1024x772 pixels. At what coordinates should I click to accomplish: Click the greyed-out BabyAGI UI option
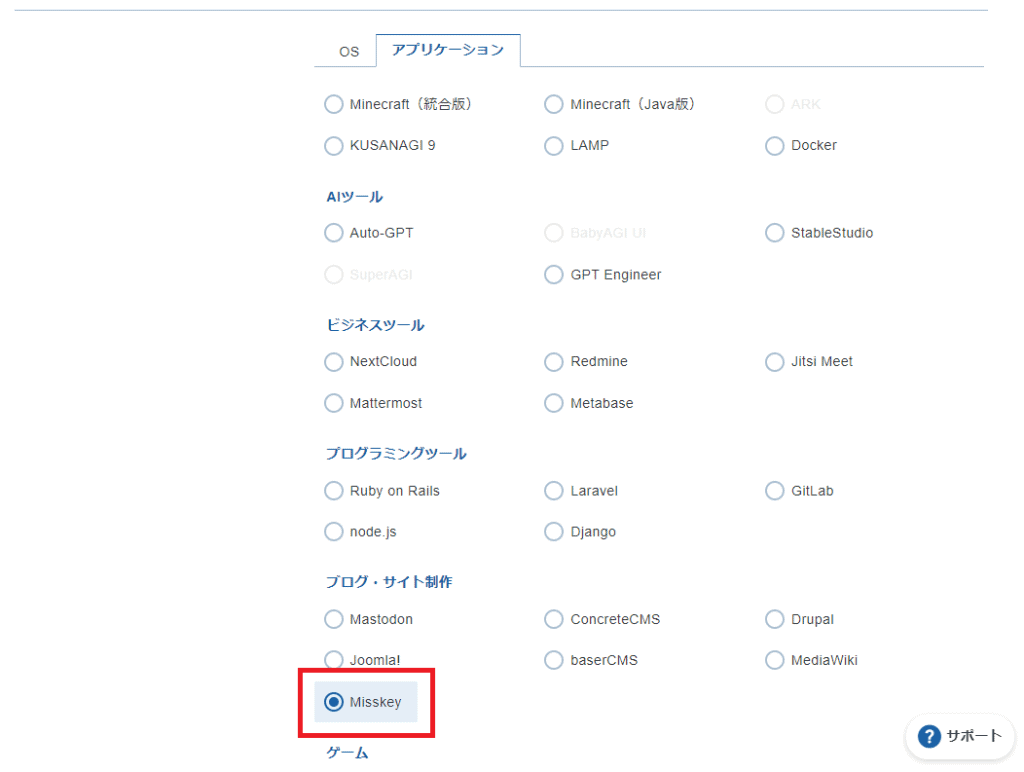554,233
